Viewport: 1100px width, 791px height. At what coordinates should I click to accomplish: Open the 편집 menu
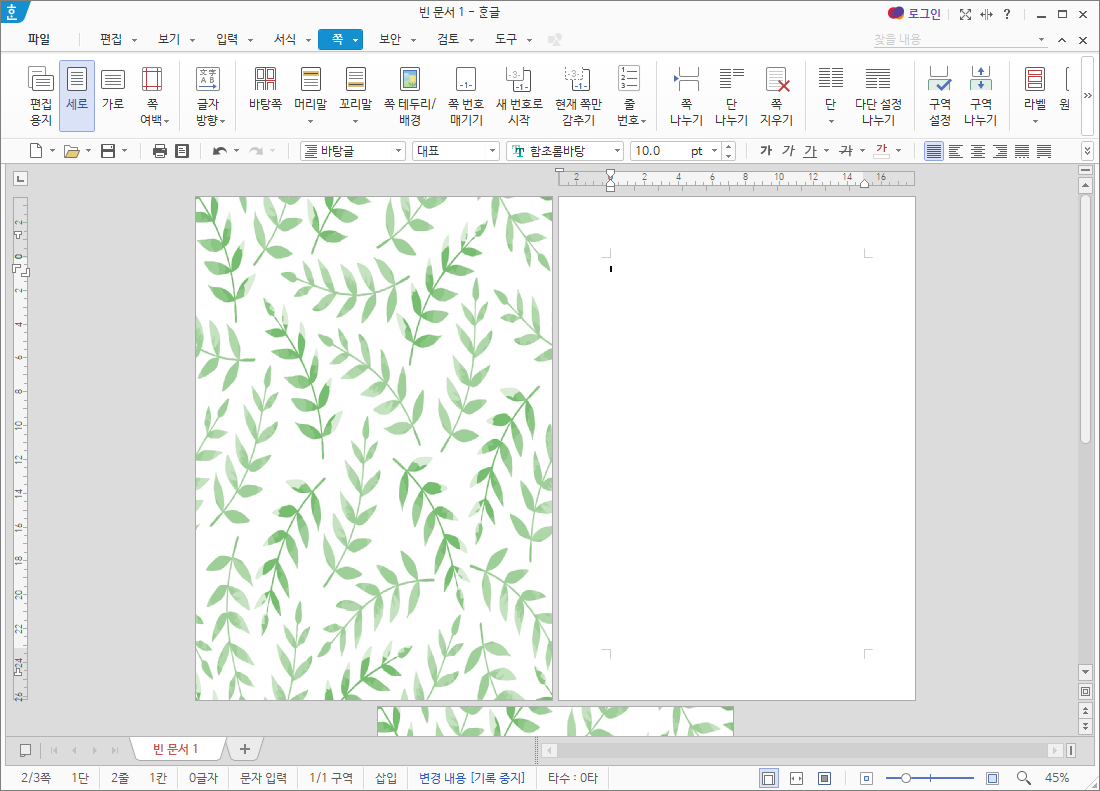click(x=111, y=39)
